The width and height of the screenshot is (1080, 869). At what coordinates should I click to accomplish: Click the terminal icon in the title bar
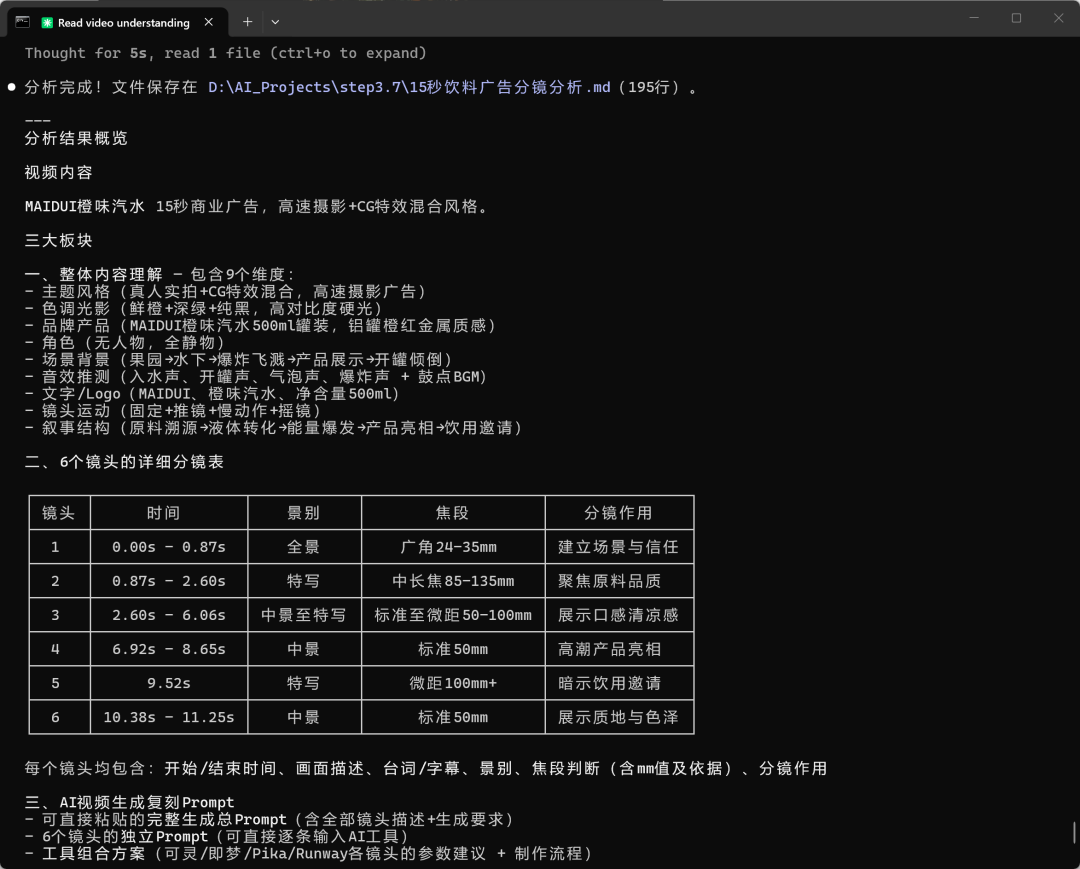tap(23, 22)
